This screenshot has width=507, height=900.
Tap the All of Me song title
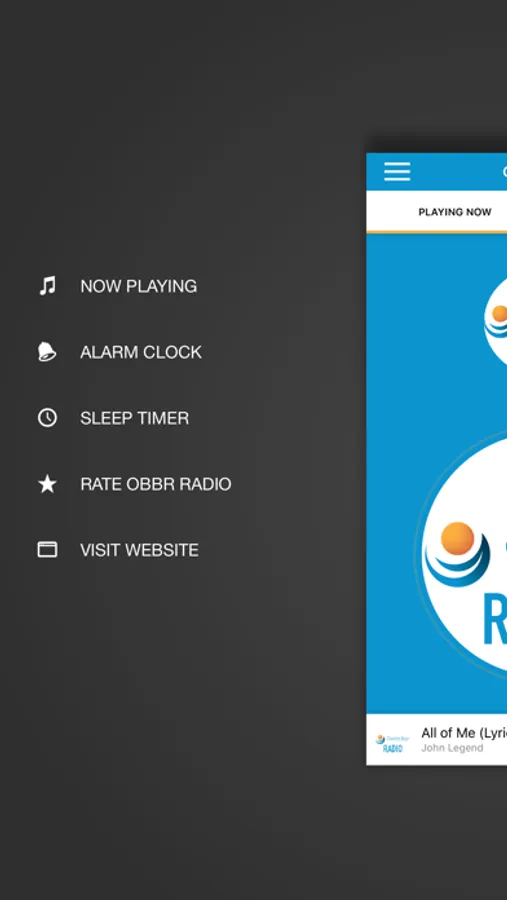[464, 732]
